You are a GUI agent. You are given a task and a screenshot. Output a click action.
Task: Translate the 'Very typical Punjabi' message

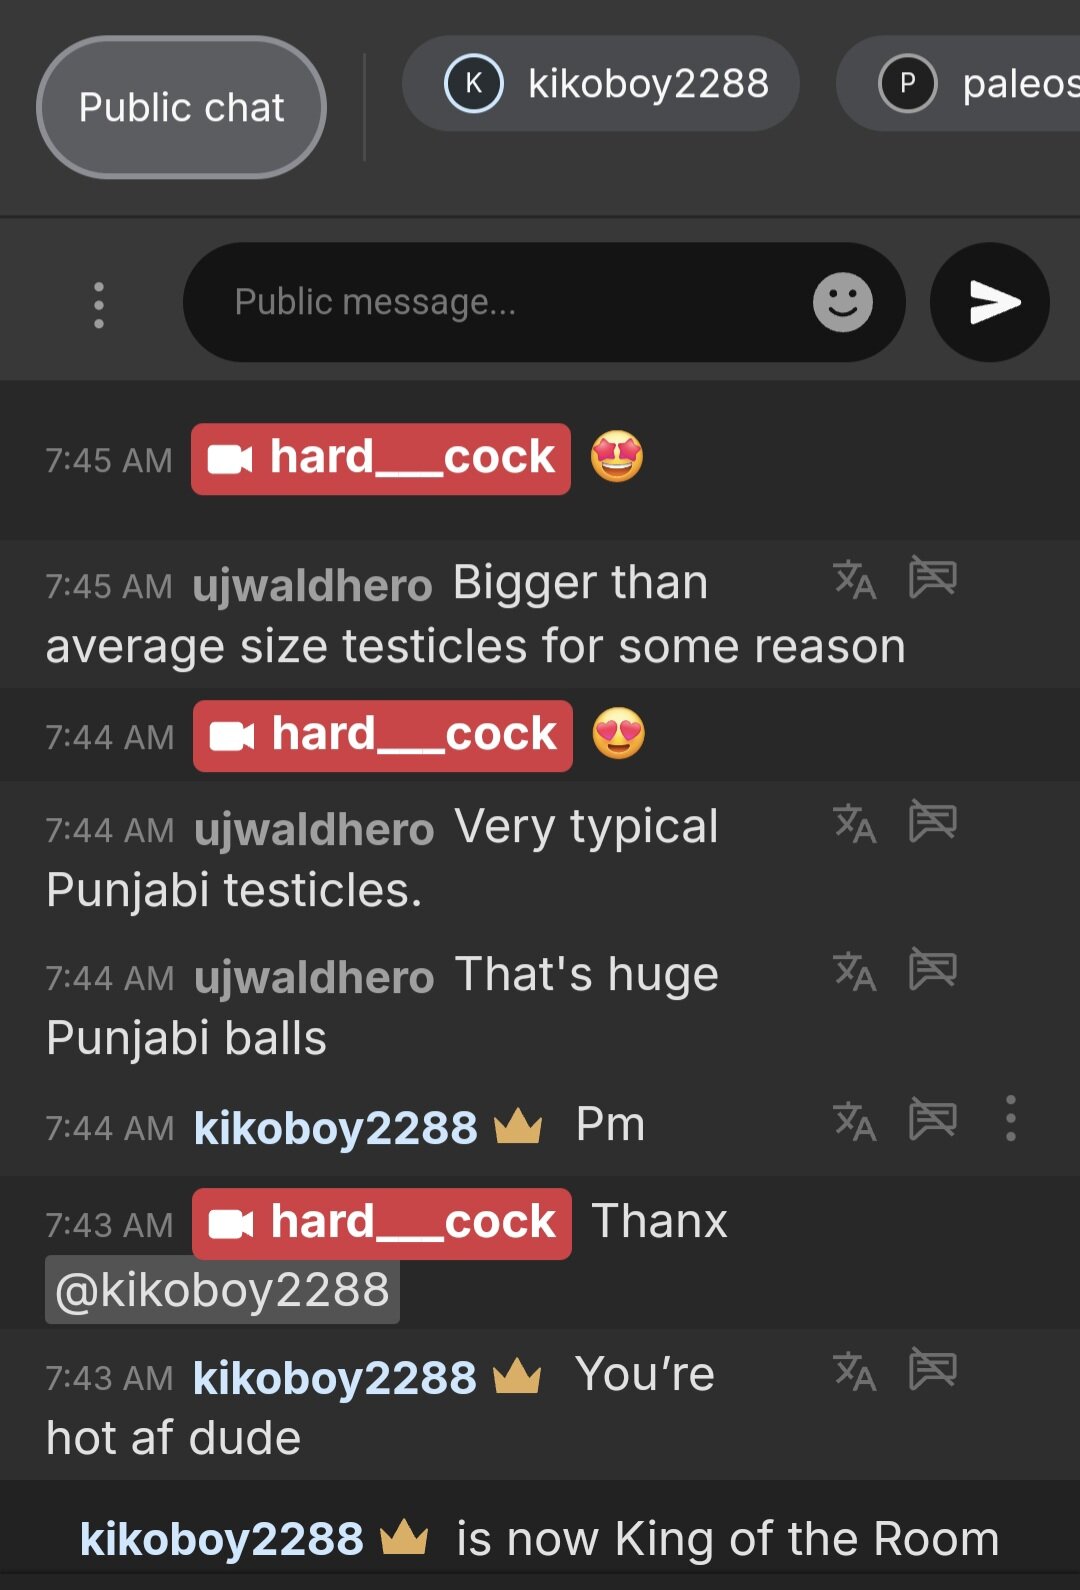tap(855, 824)
